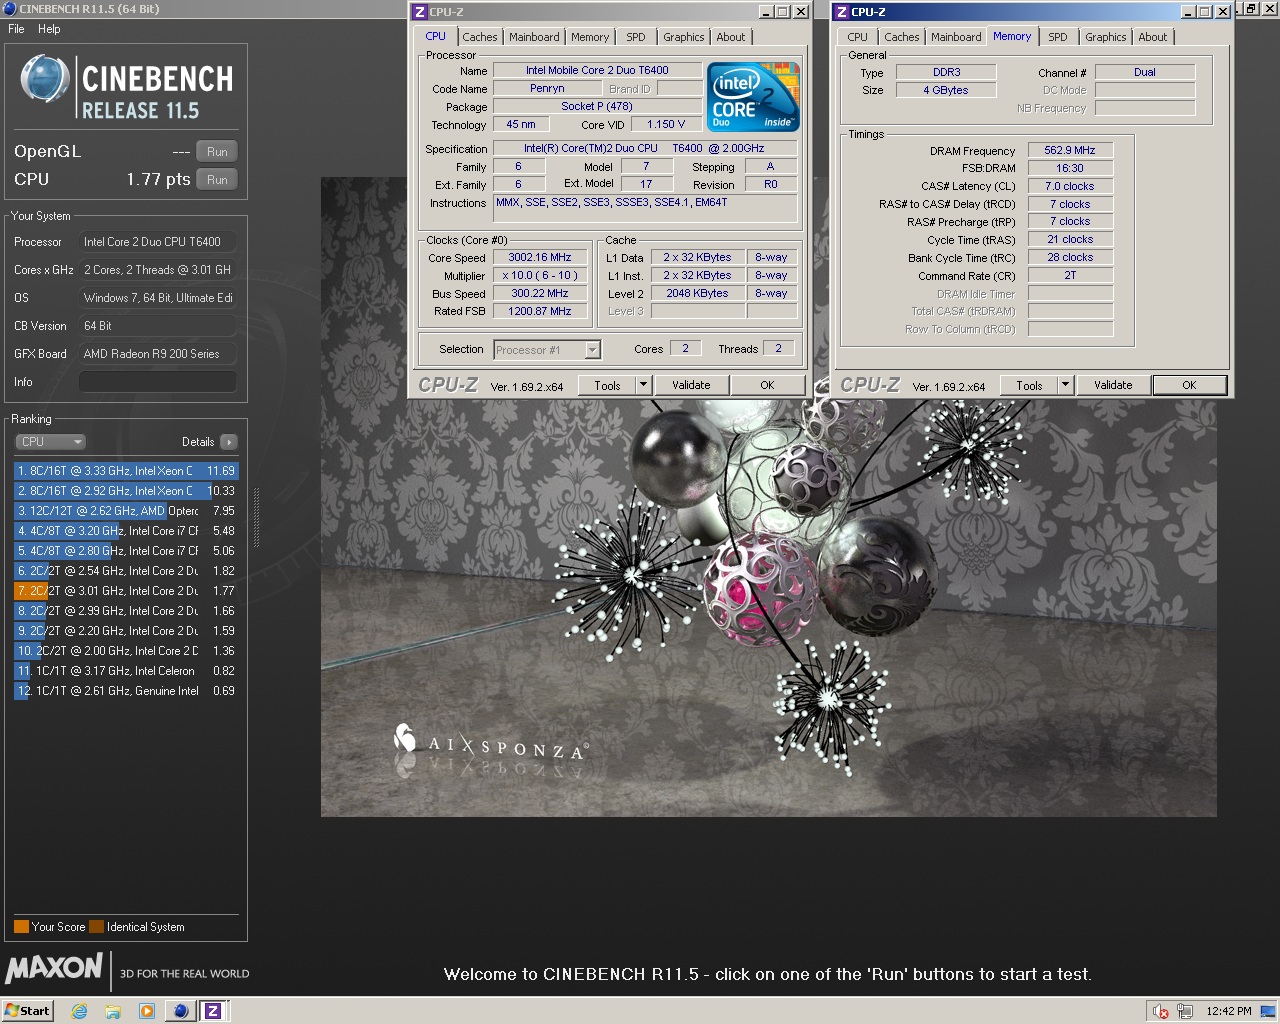The height and width of the screenshot is (1024, 1280).
Task: Click OK in left CPU-Z window
Action: tap(767, 385)
